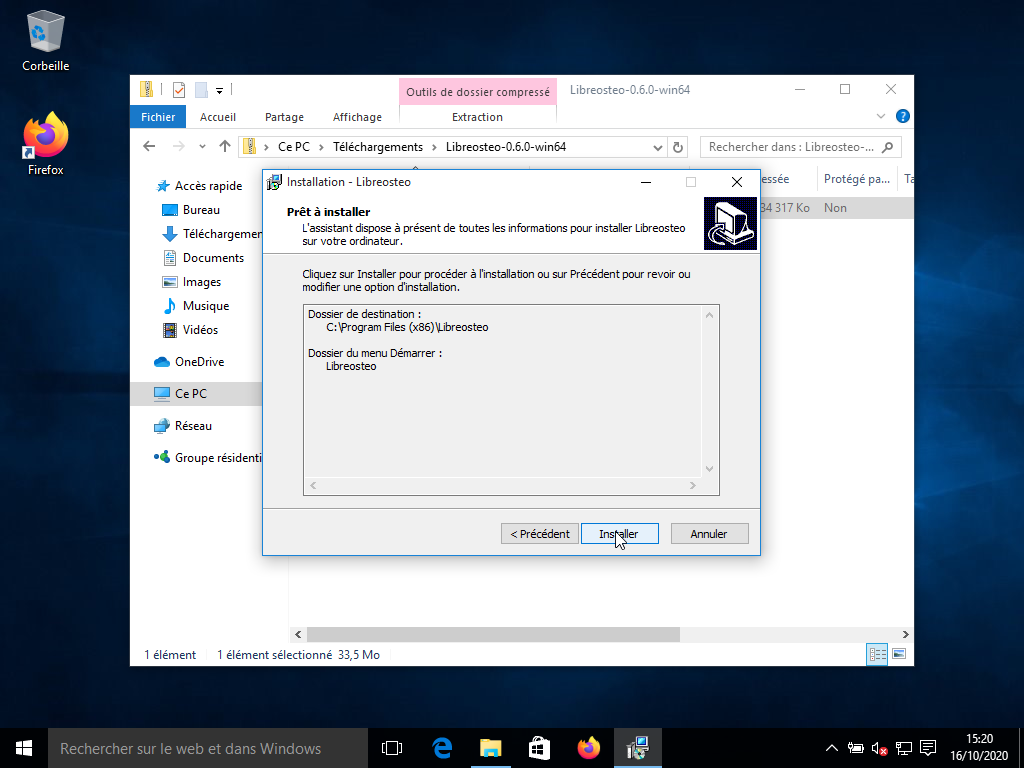Open Task View on the taskbar

click(392, 748)
